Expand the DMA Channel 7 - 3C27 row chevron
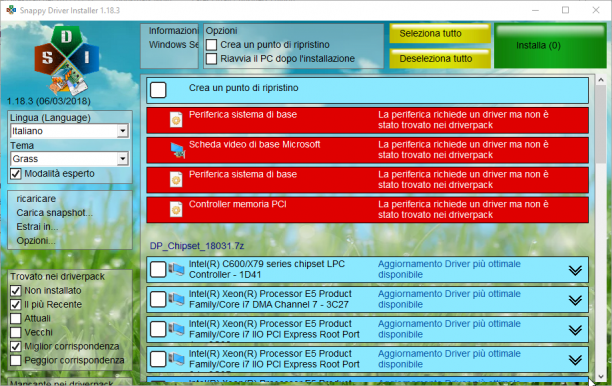The width and height of the screenshot is (612, 386). [x=575, y=300]
